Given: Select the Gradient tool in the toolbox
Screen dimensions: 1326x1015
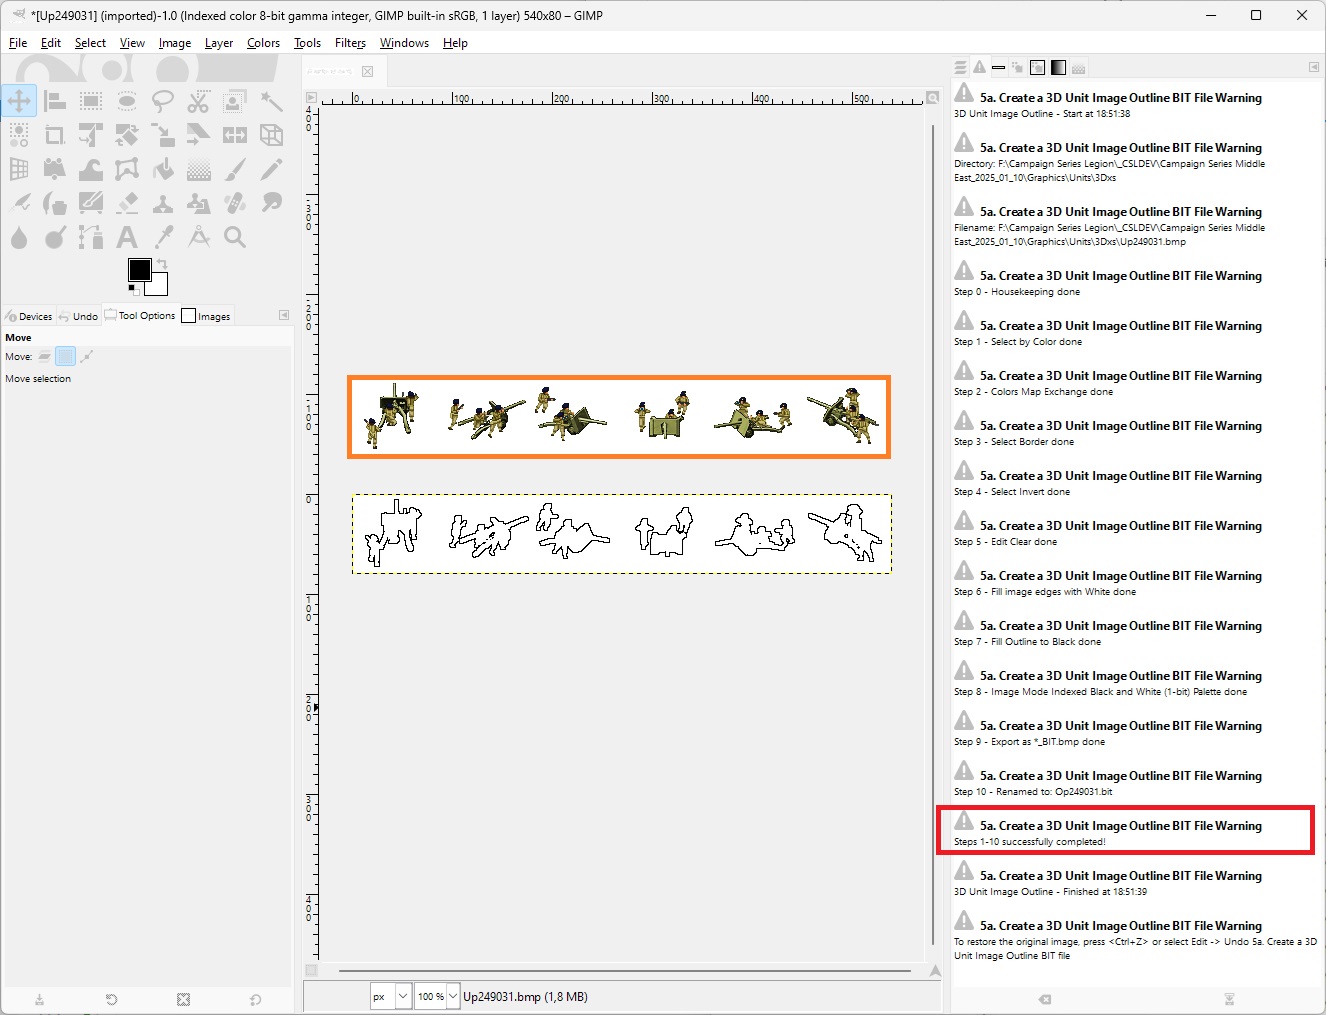Looking at the screenshot, I should pyautogui.click(x=199, y=169).
